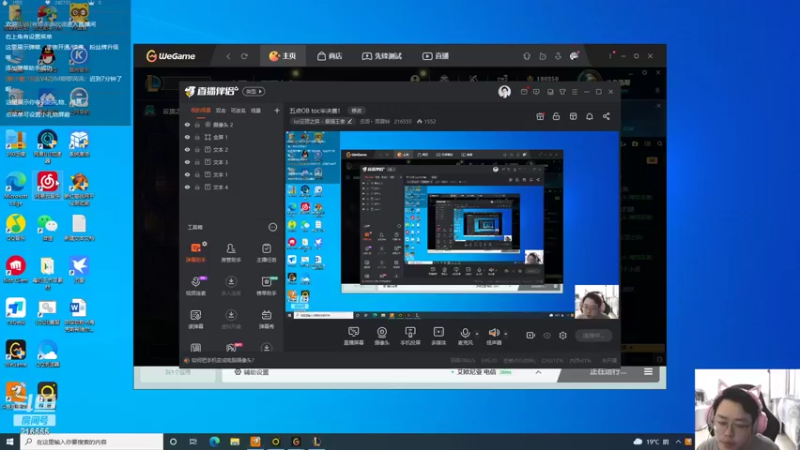Mute the 麦克风 microphone

(x=465, y=336)
